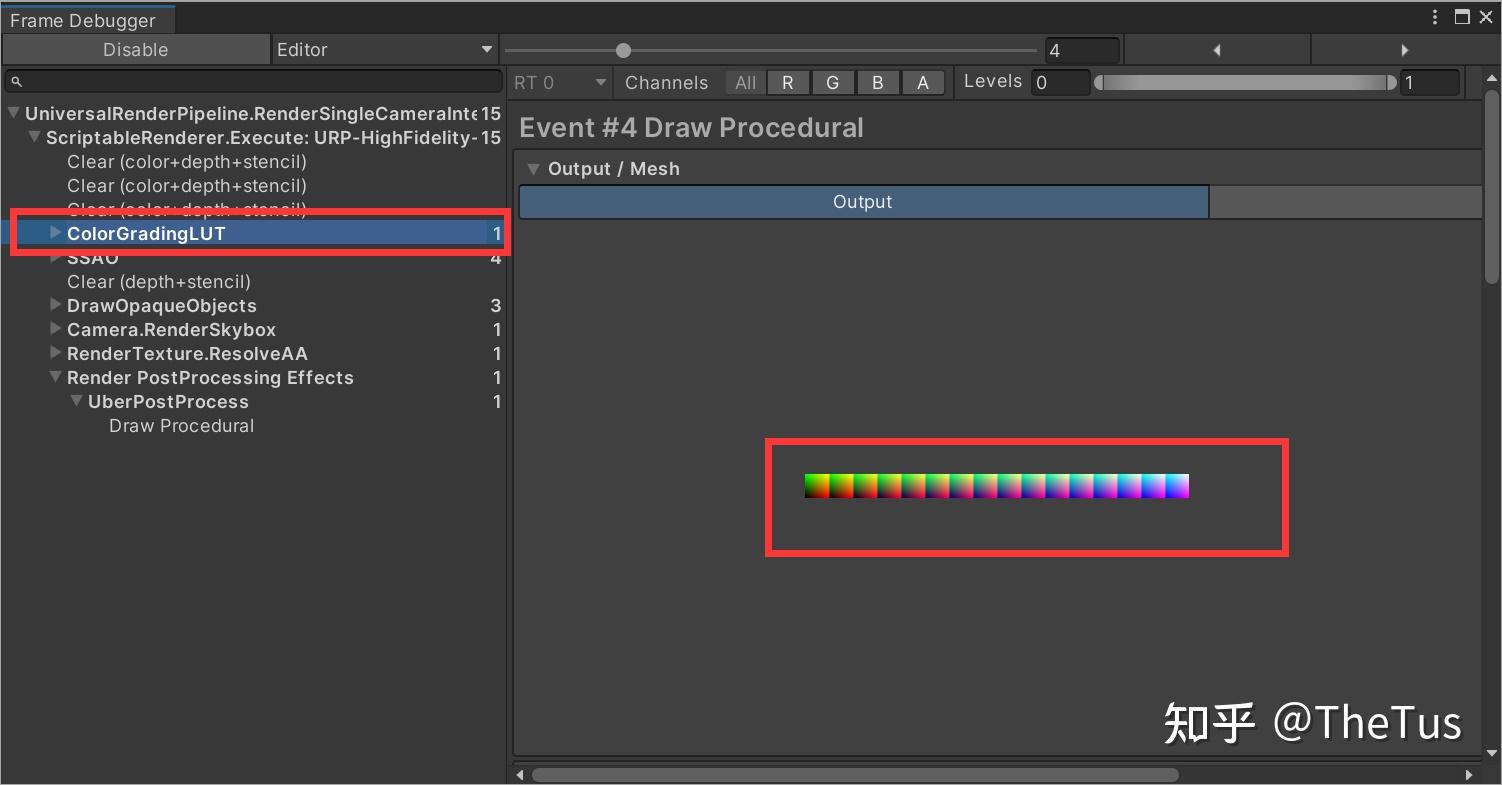Click the previous event navigation arrow
Screen dimensions: 1502x785
pos(1216,49)
